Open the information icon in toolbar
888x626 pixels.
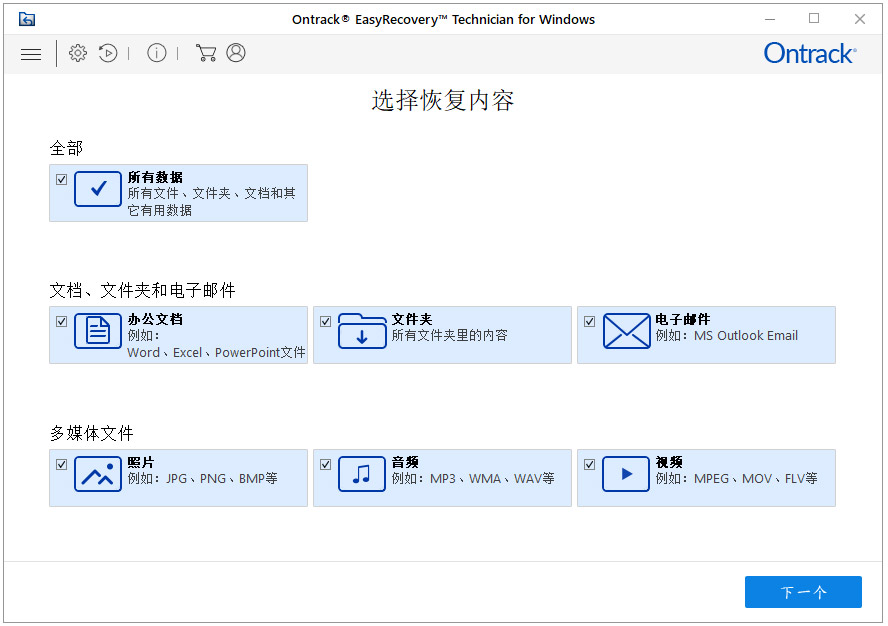pyautogui.click(x=157, y=53)
